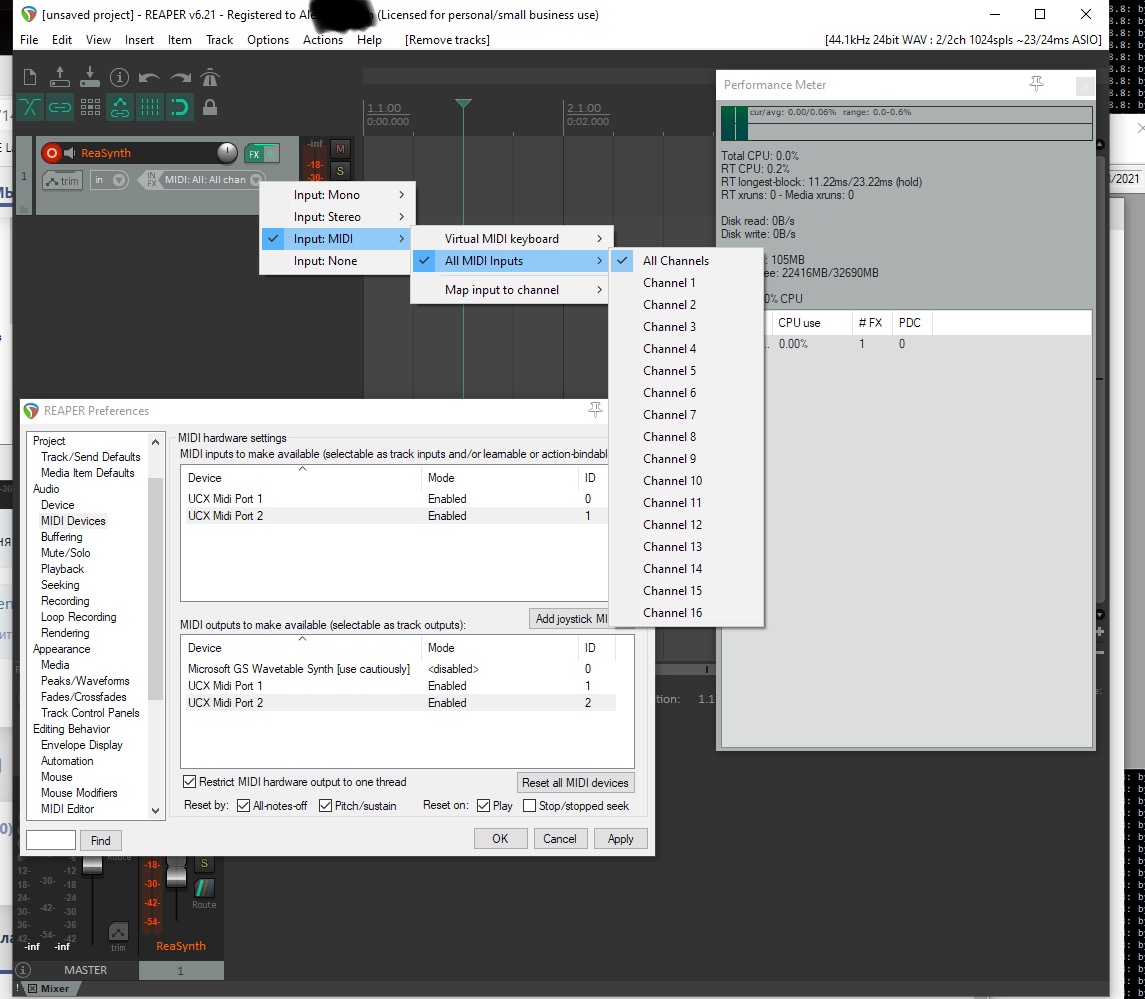Click the Open project upload-arrow icon
Screen dimensions: 1145x999
coord(60,77)
